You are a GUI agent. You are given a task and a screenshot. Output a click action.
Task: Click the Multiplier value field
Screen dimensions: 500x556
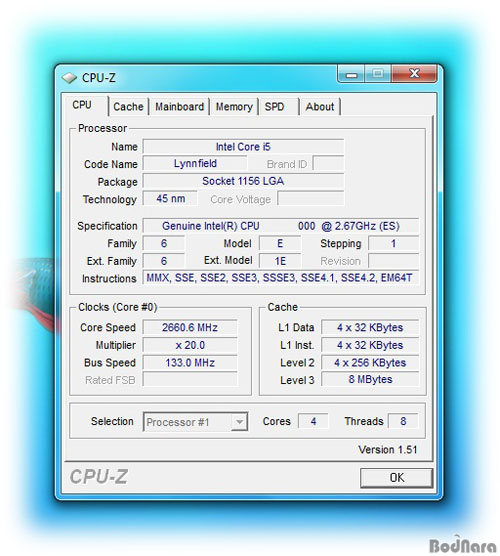[x=190, y=345]
